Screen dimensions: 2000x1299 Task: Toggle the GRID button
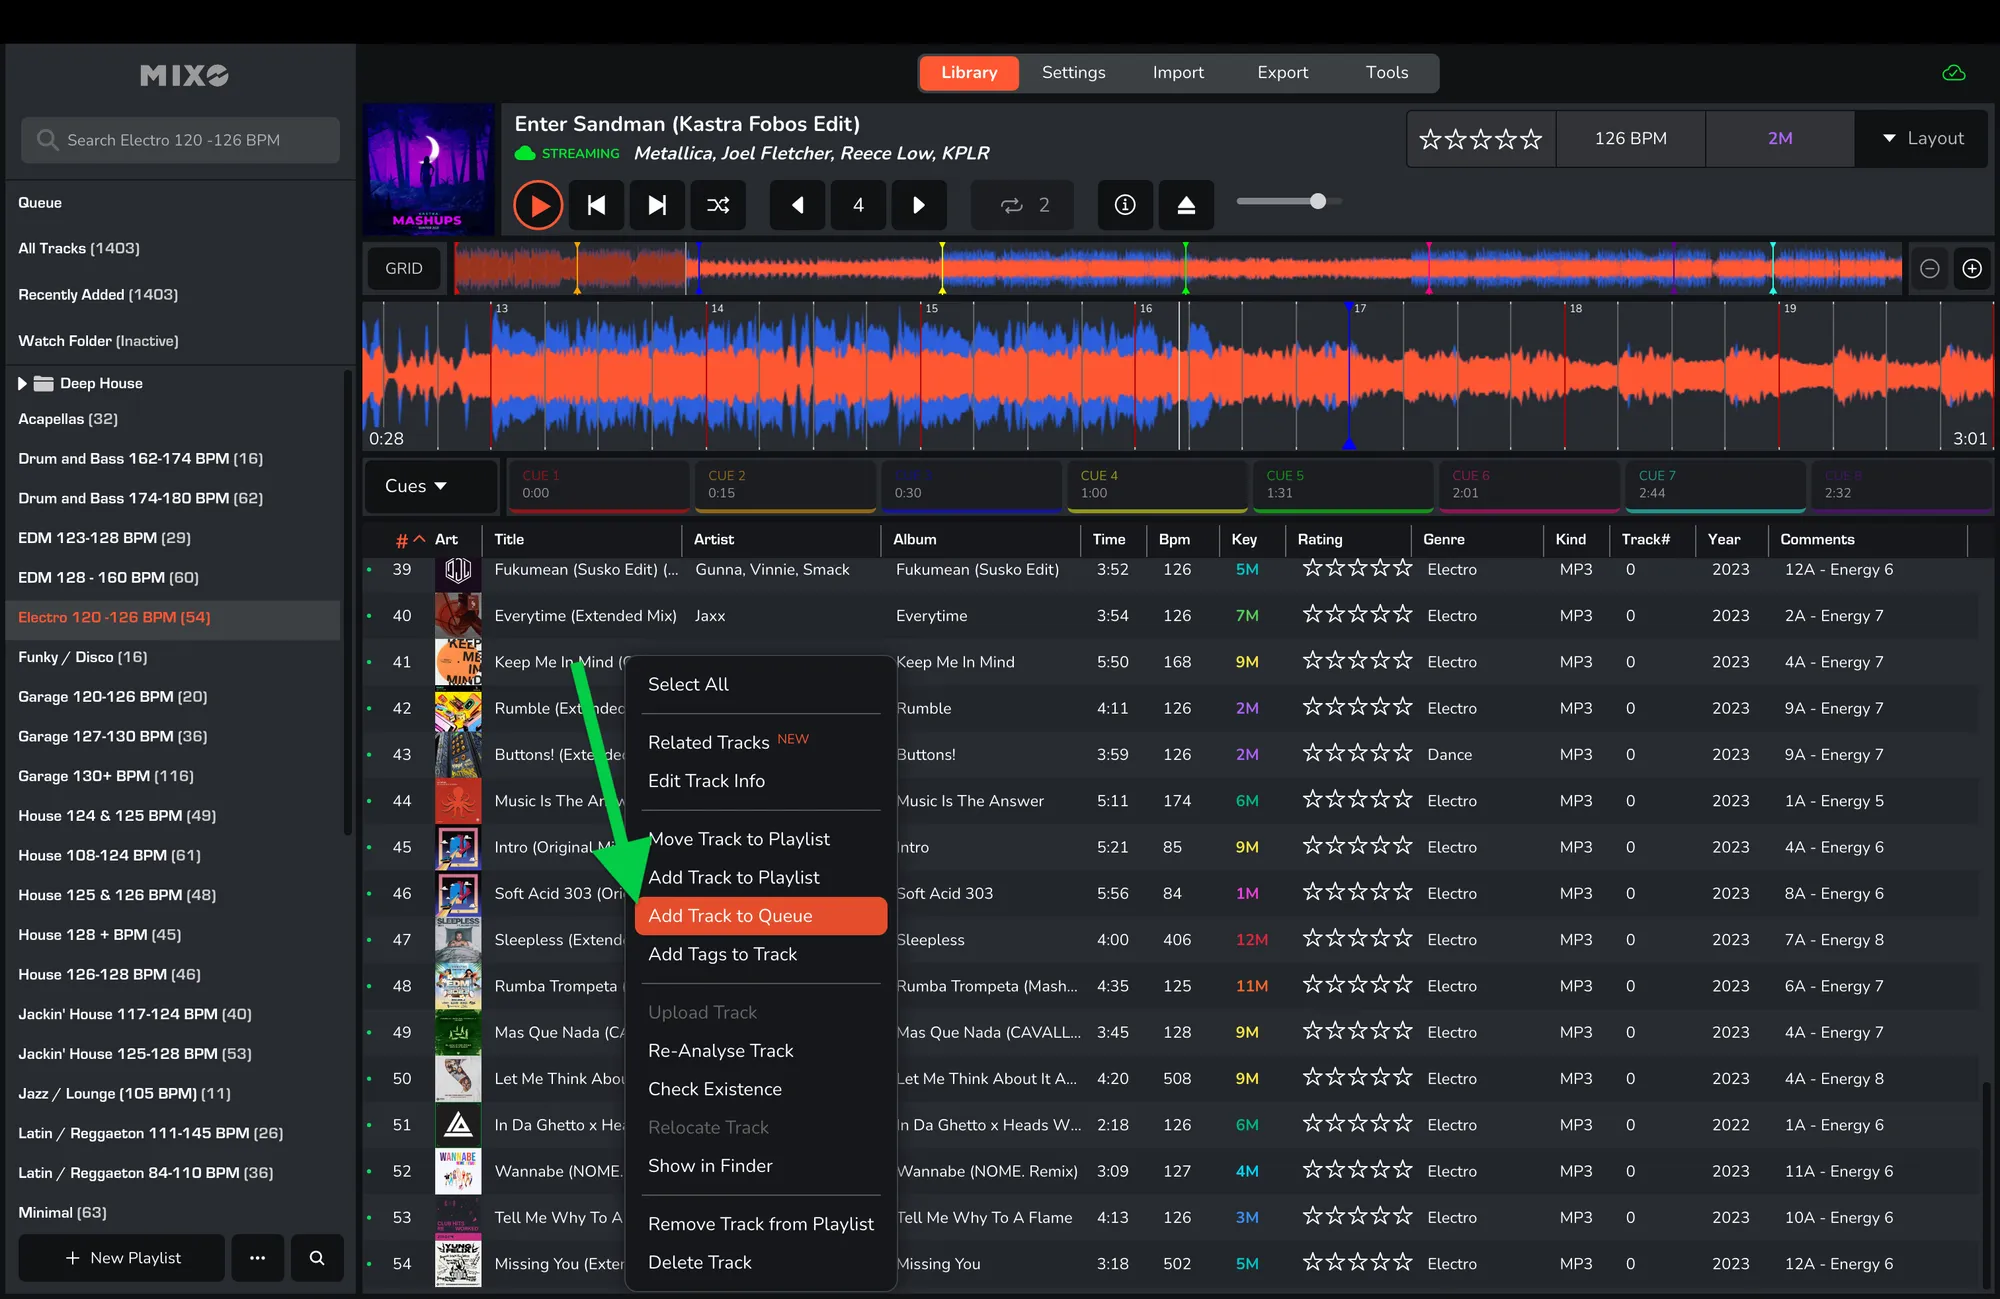point(404,268)
